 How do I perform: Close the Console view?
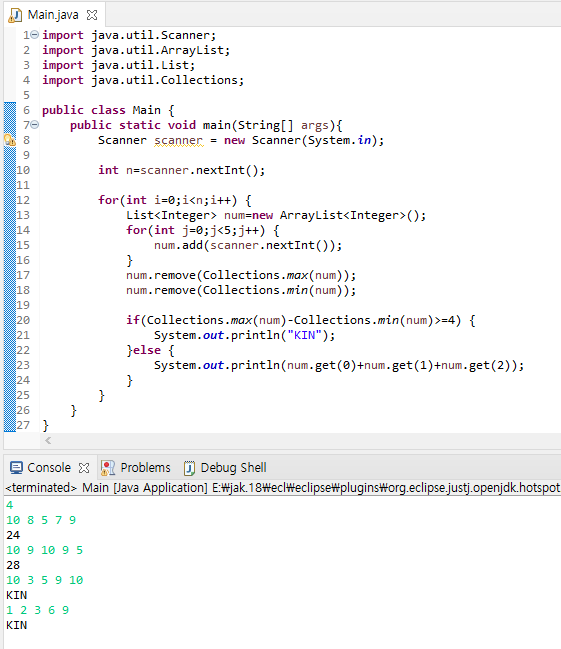click(x=84, y=468)
